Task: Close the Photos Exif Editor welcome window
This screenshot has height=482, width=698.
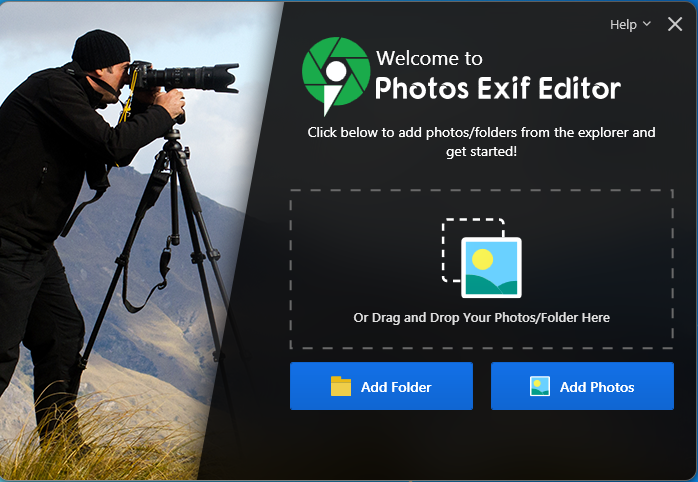Action: 675,24
